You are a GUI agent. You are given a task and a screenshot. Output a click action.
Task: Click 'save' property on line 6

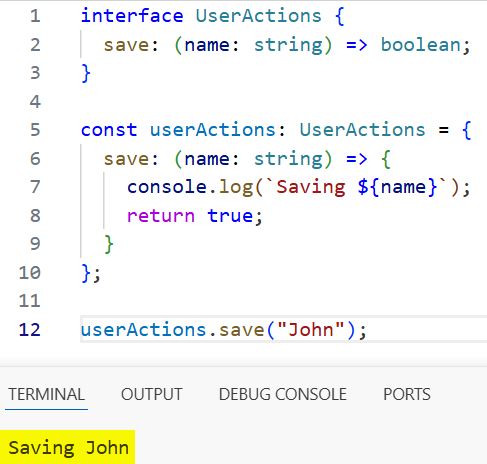pyautogui.click(x=126, y=159)
